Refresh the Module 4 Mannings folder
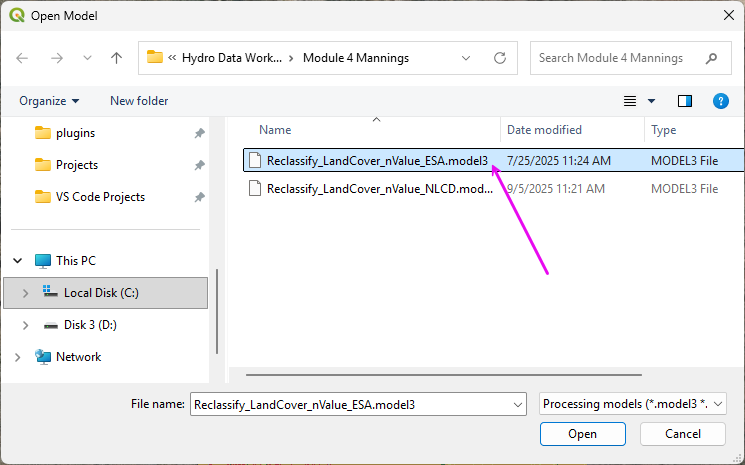 (500, 58)
